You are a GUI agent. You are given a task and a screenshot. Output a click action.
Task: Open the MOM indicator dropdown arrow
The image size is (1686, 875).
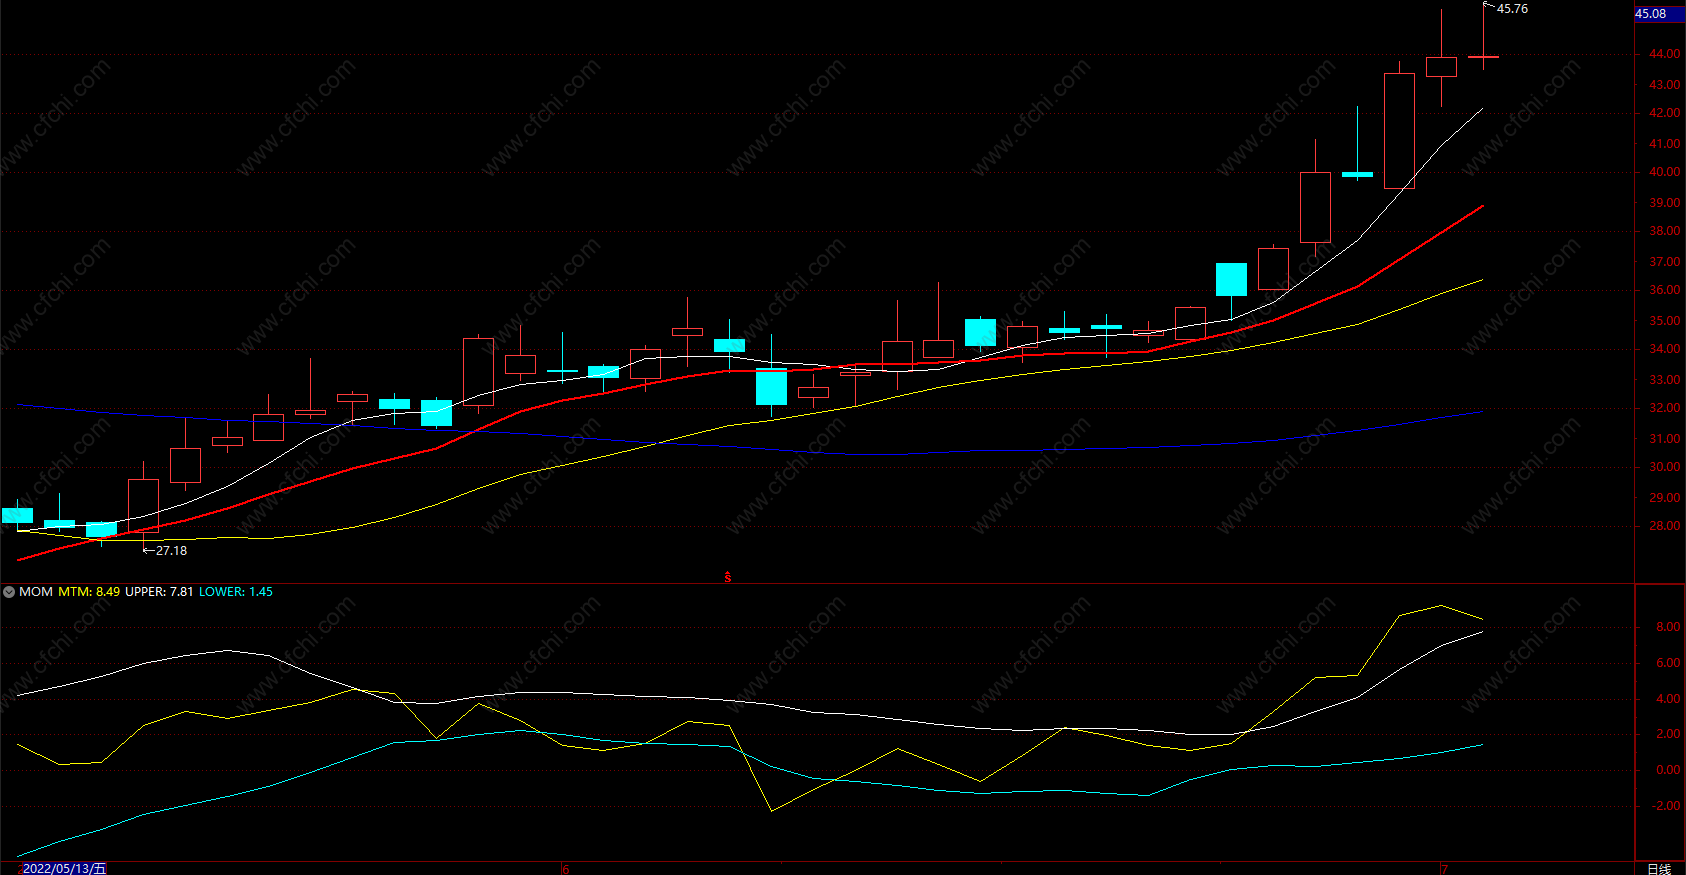9,592
